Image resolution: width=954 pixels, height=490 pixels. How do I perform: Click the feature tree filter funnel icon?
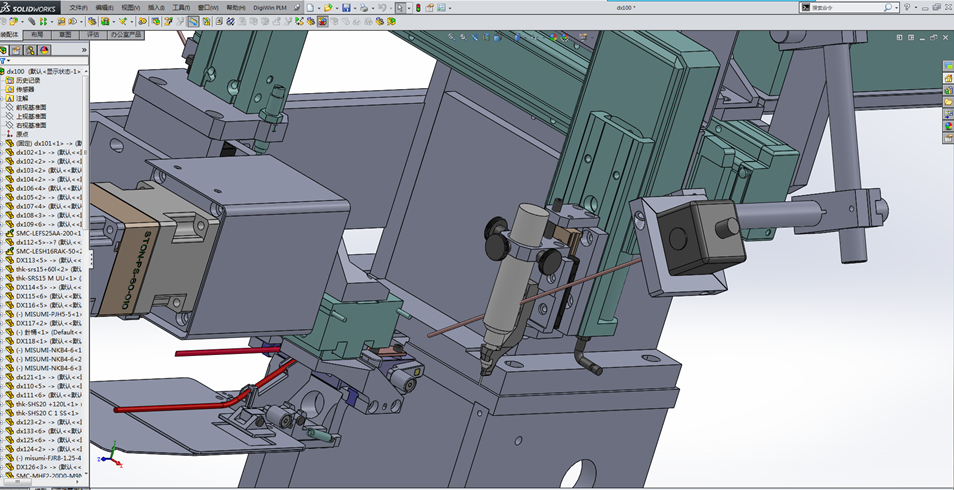3,61
